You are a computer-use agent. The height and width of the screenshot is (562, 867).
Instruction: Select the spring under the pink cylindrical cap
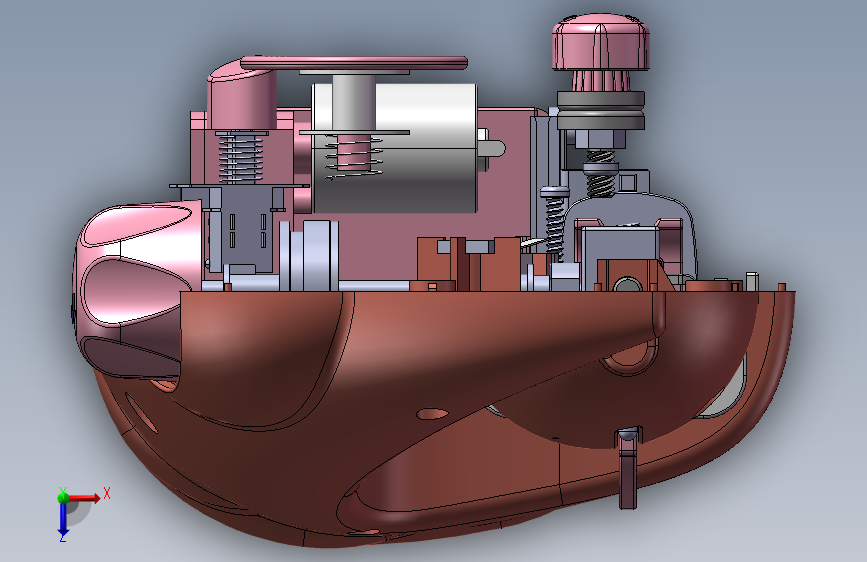click(x=240, y=159)
